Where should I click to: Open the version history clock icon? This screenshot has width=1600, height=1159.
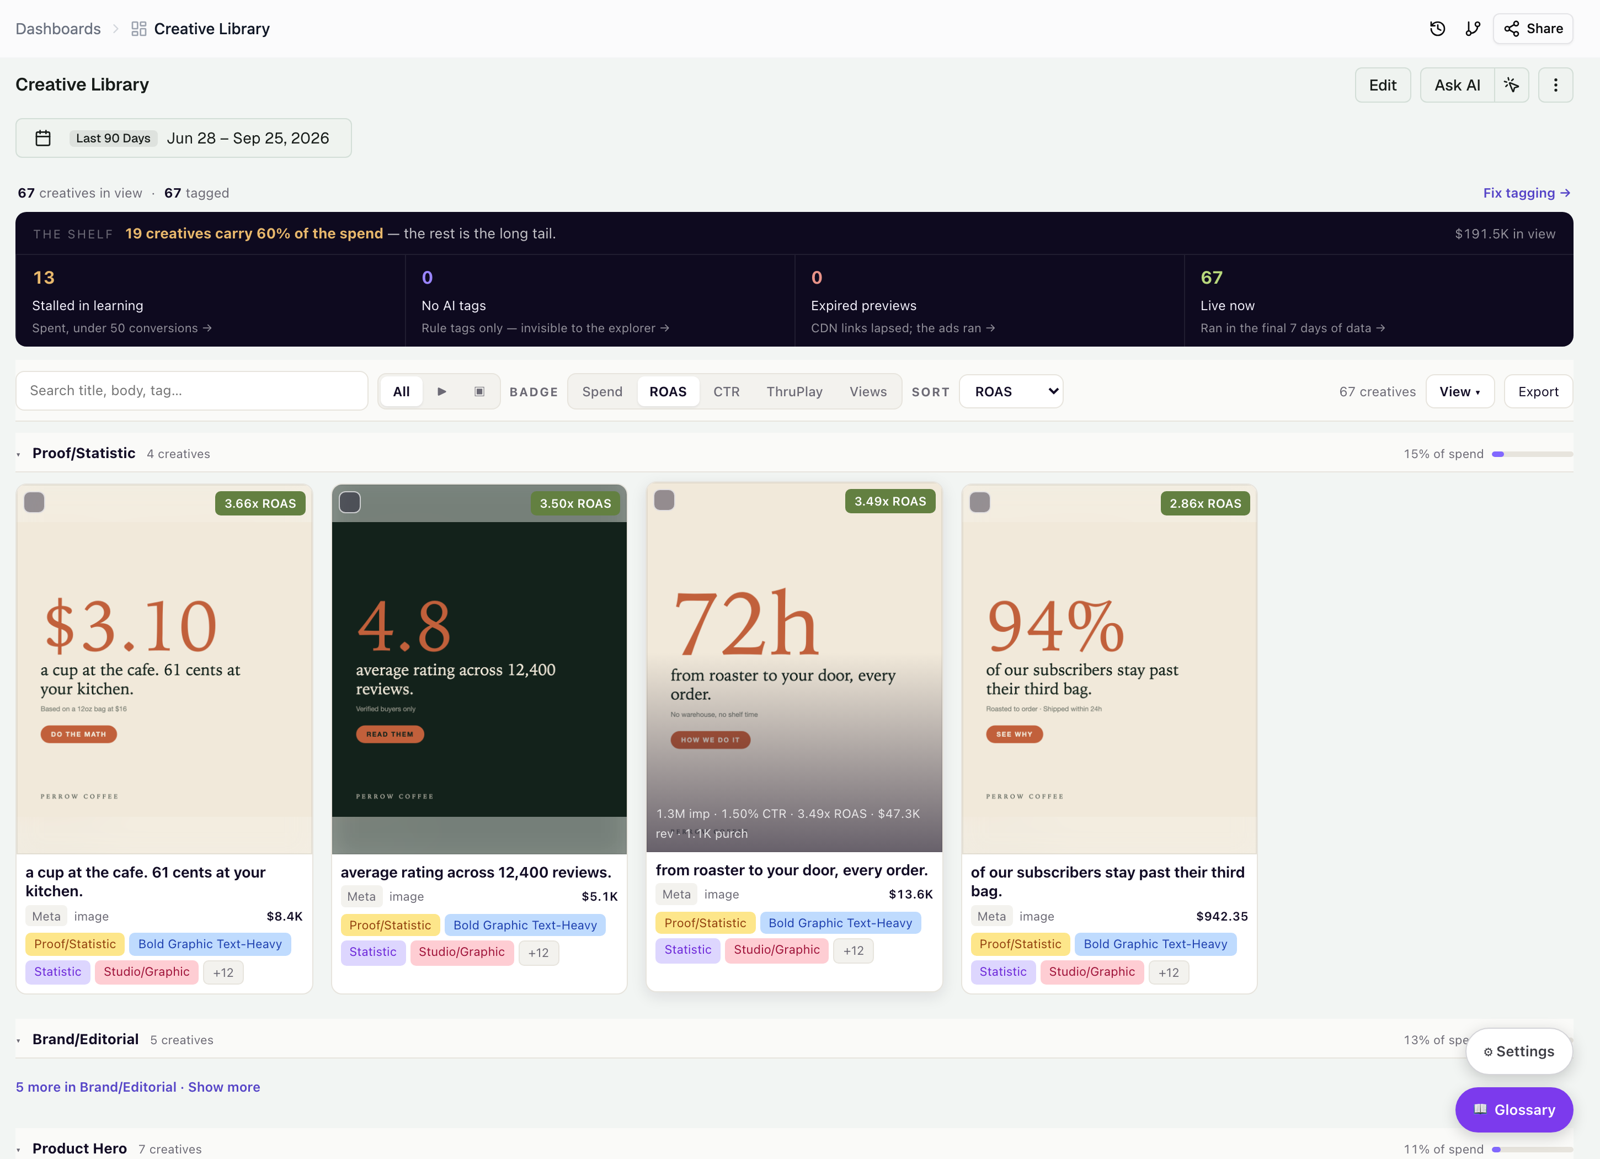click(x=1437, y=29)
